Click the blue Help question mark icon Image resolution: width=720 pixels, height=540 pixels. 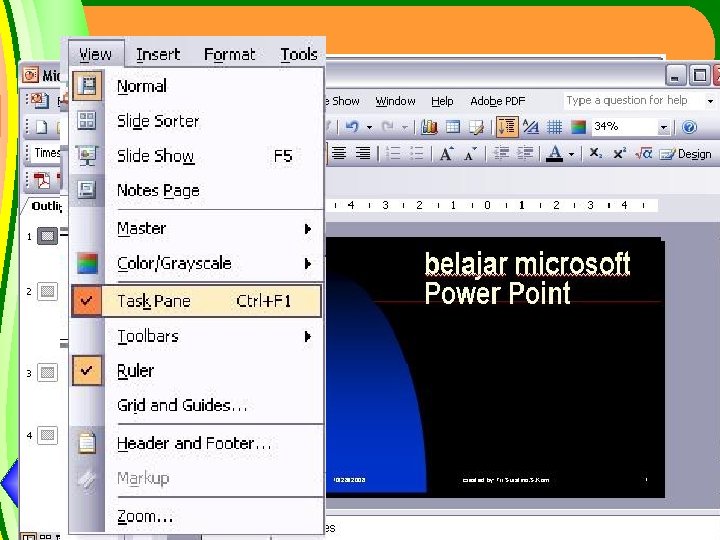[x=689, y=127]
